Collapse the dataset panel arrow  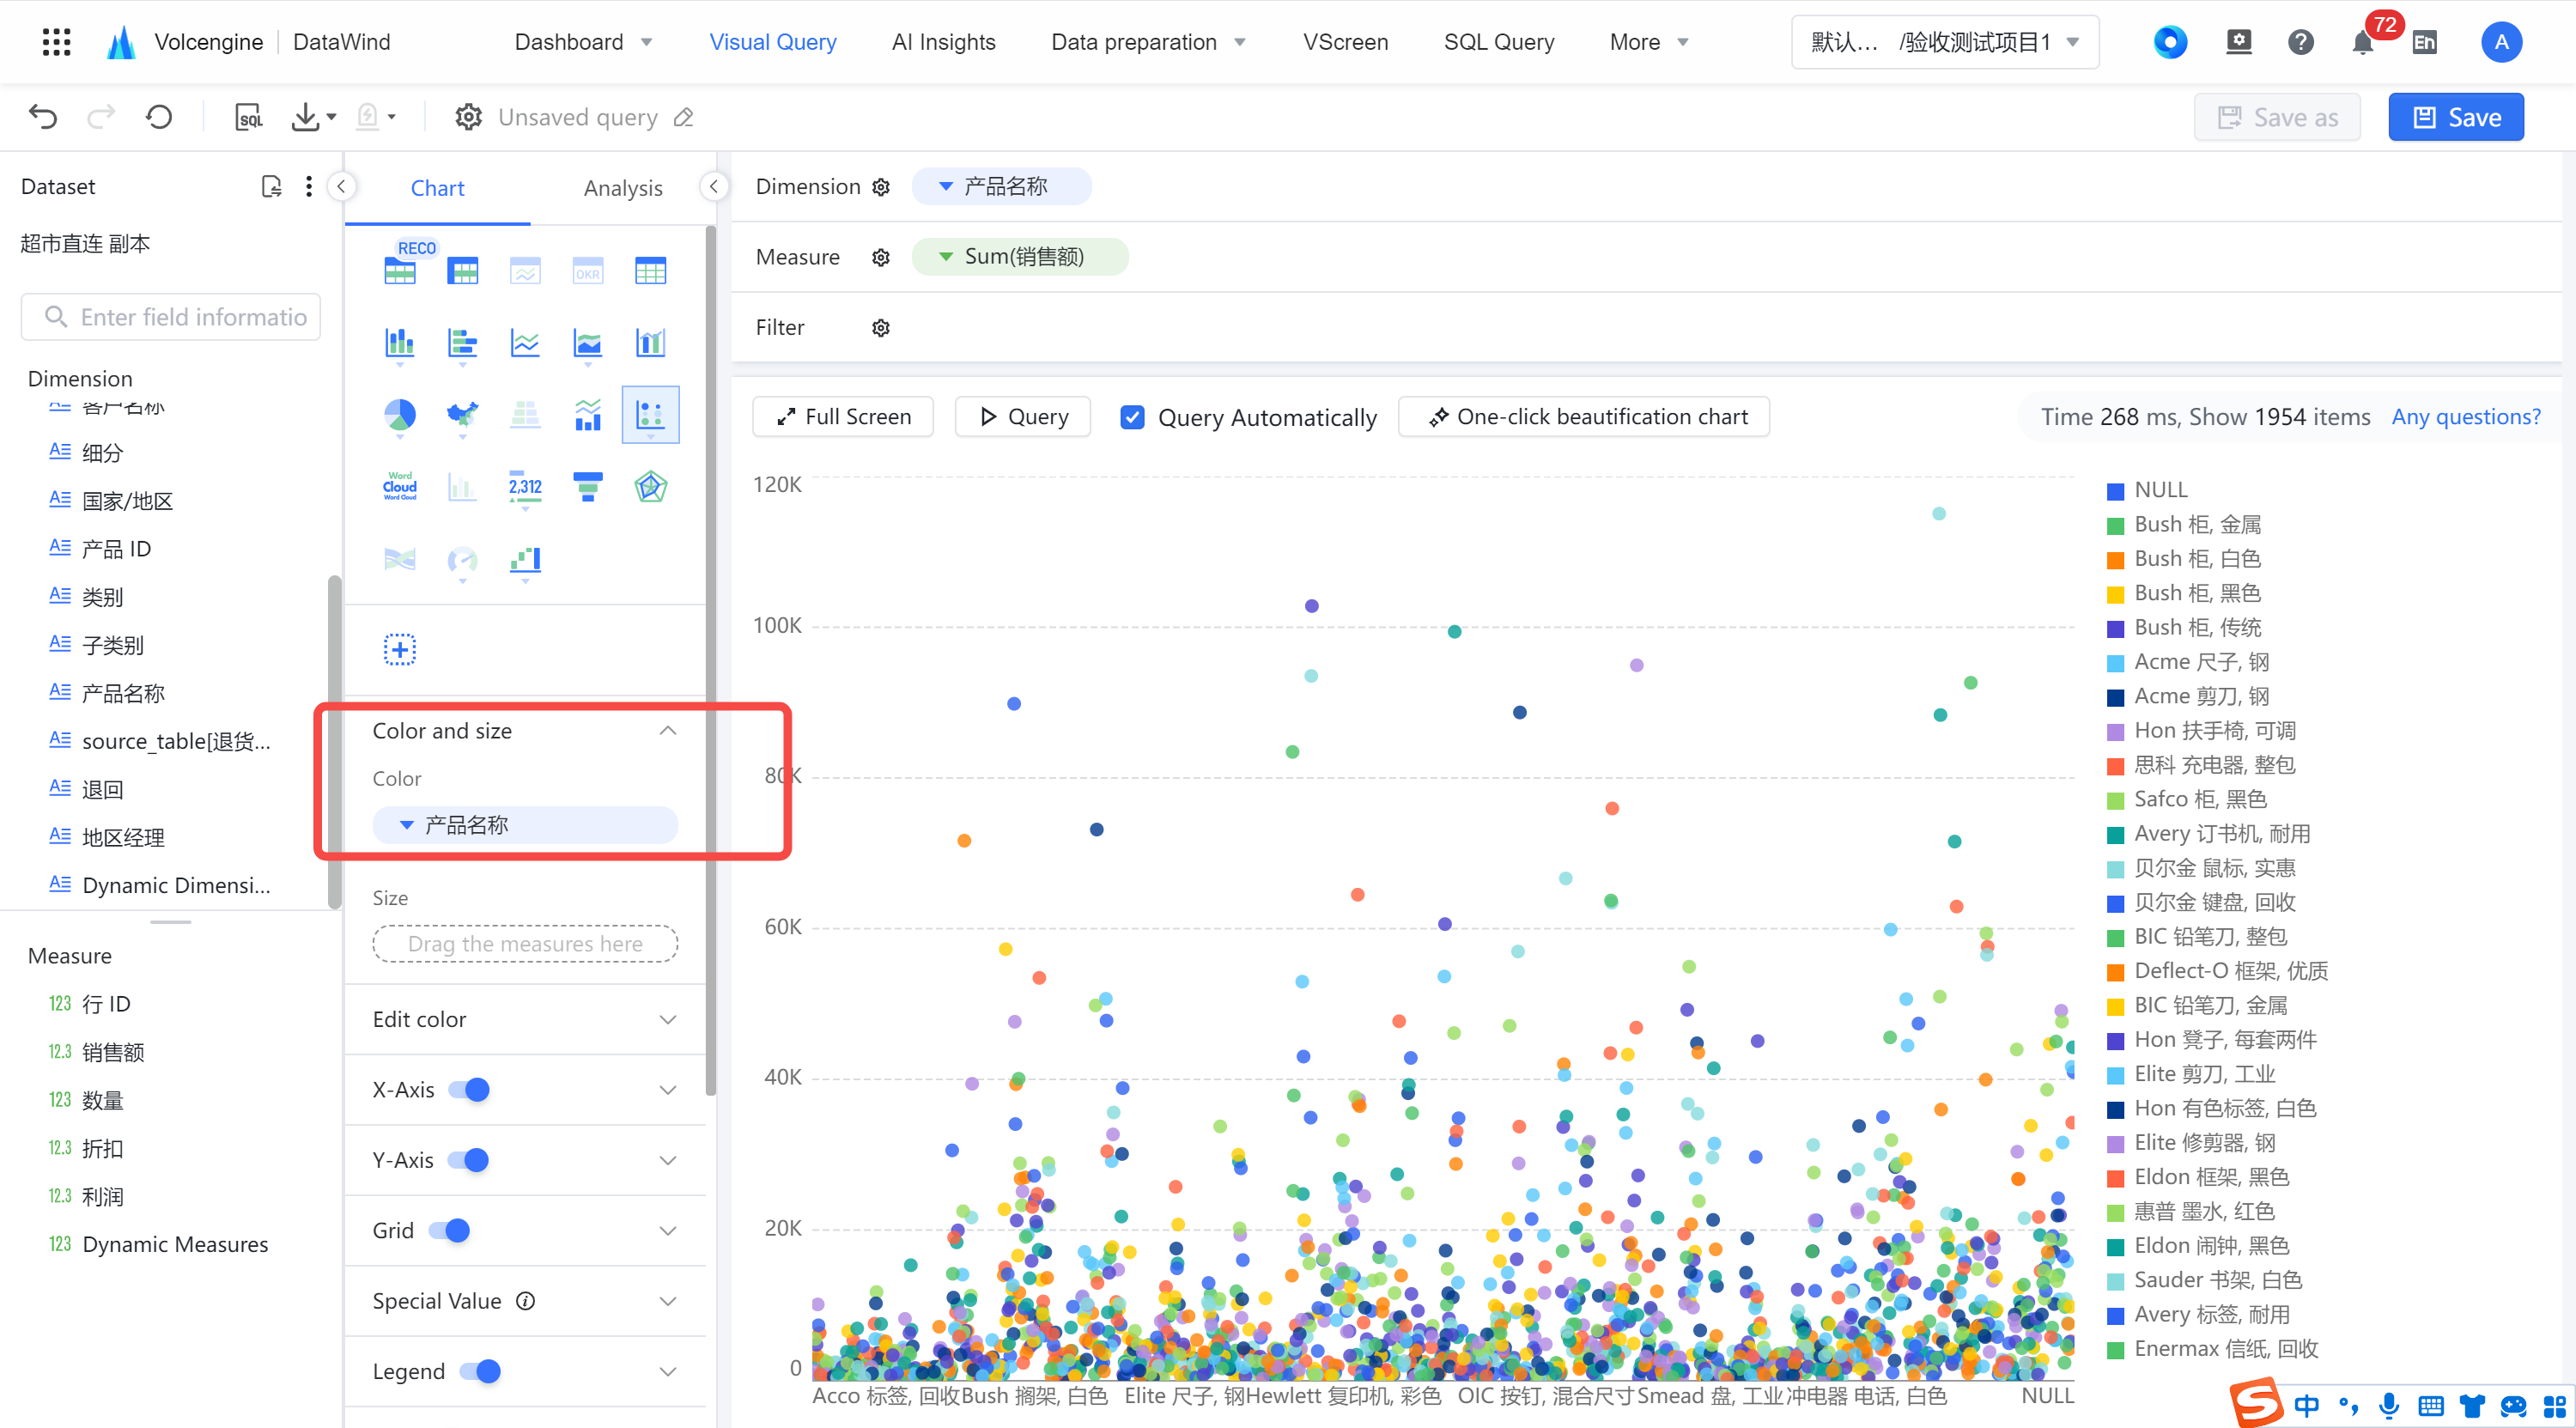coord(341,186)
